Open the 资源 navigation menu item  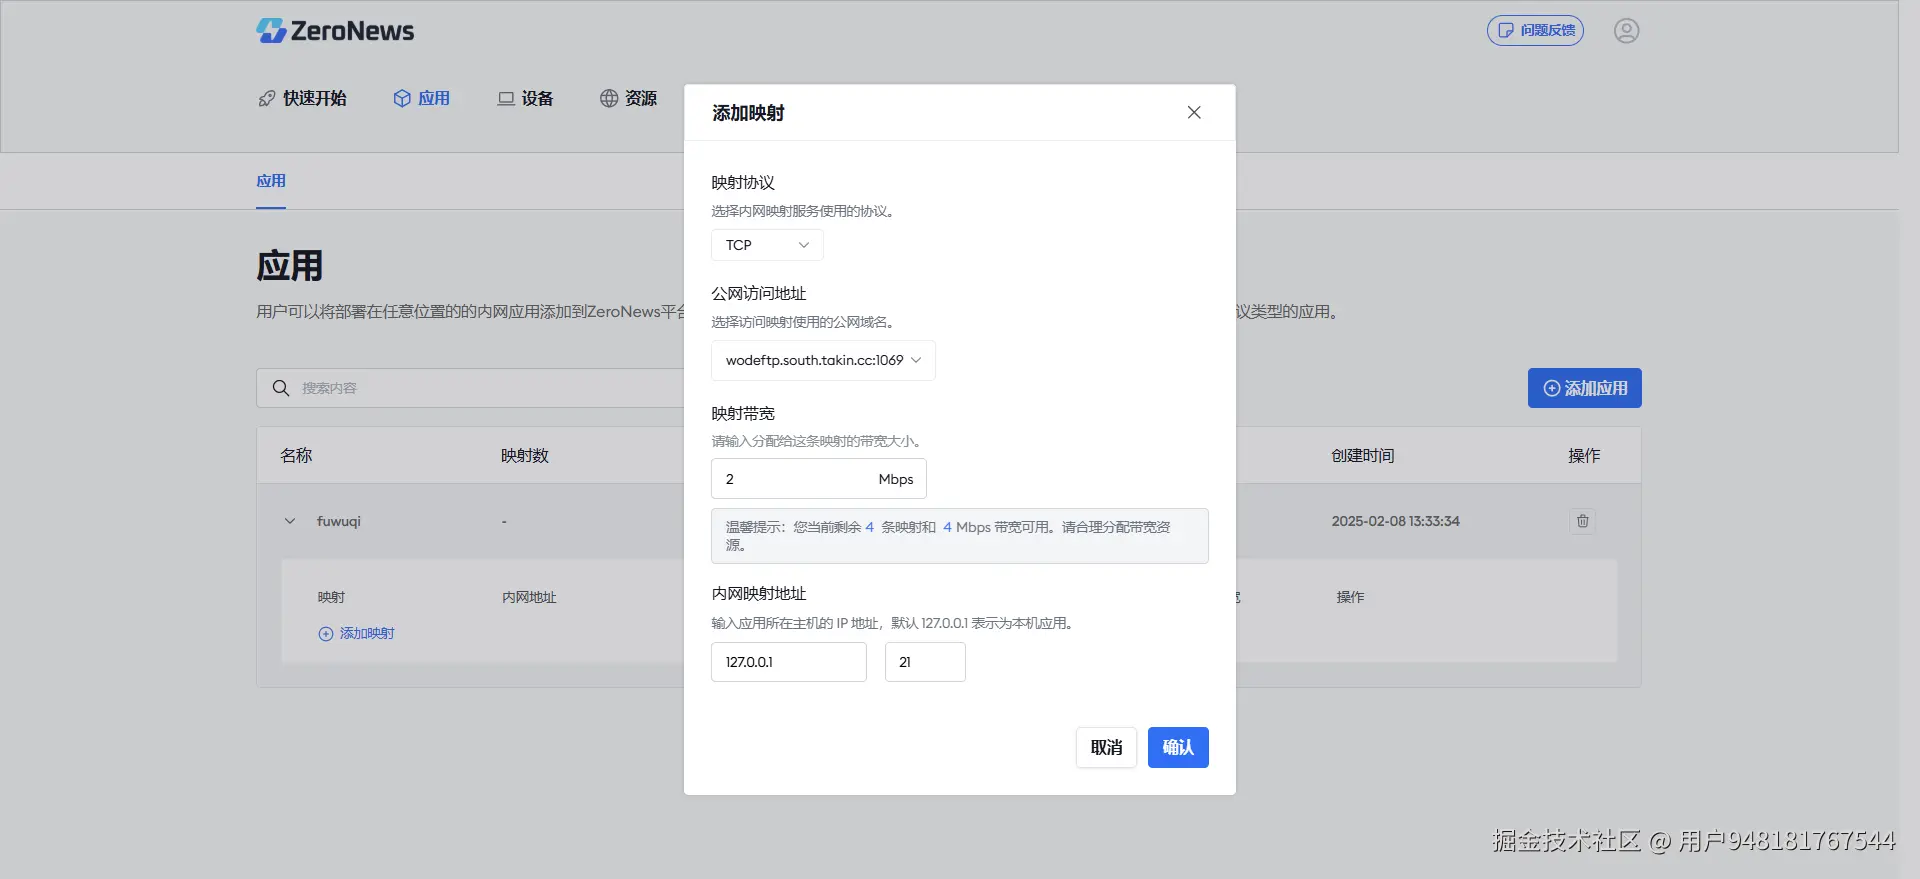(x=629, y=98)
